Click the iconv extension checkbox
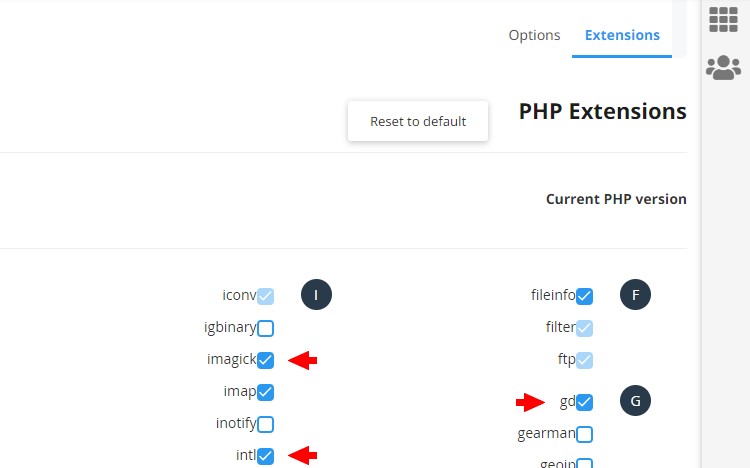 265,296
